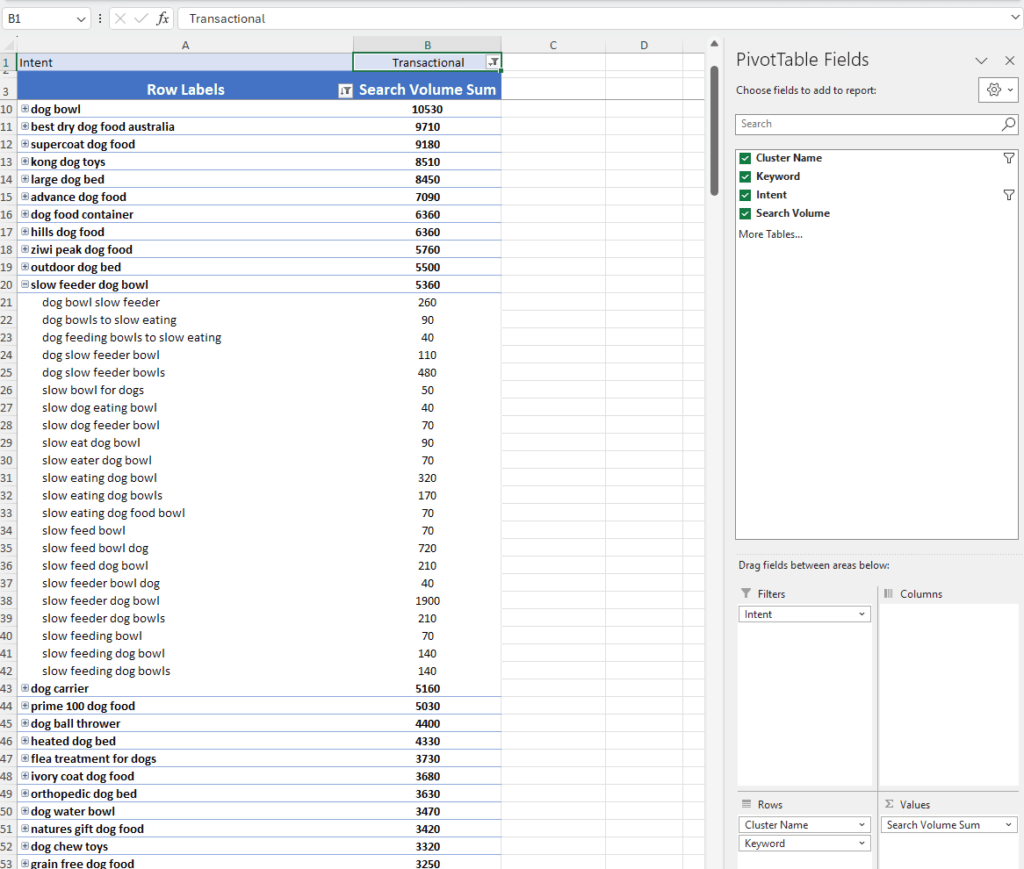Open the task pane options chevron
This screenshot has height=869, width=1024.
(x=981, y=60)
